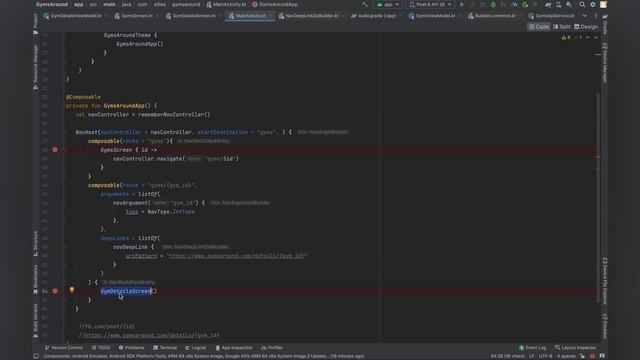Viewport: 640px width, 360px height.
Task: Click the rememberNavController() call
Action: pyautogui.click(x=174, y=115)
